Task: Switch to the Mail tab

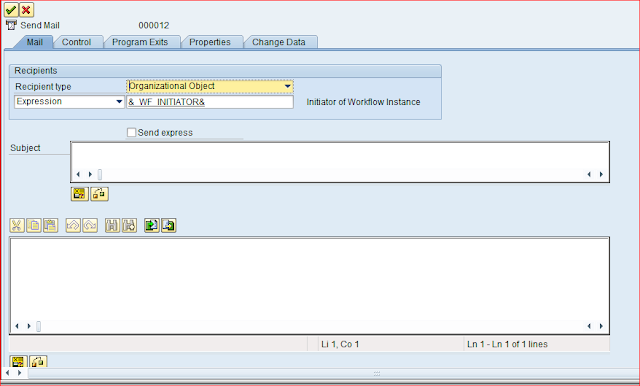Action: (34, 42)
